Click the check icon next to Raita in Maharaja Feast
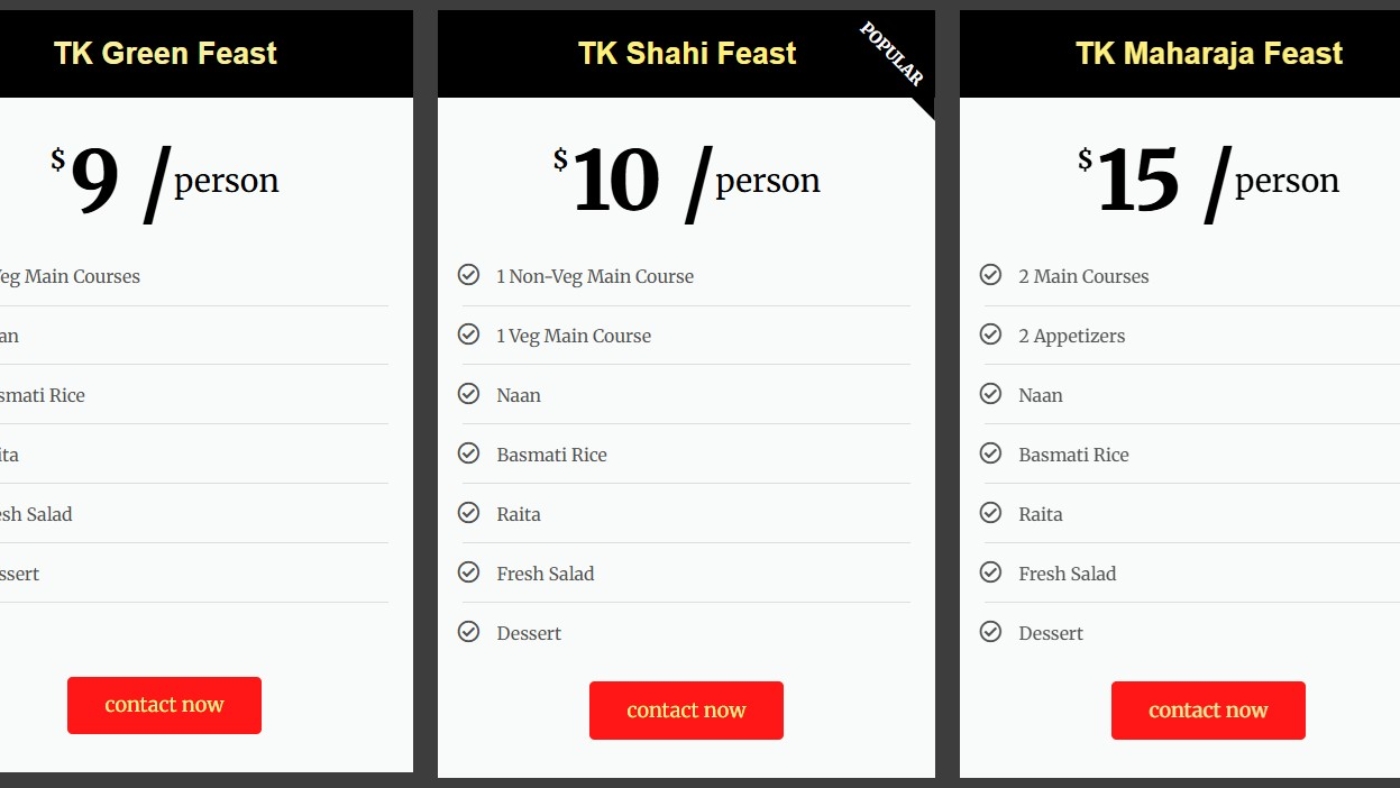Screen dimensions: 1400x788 pos(991,513)
